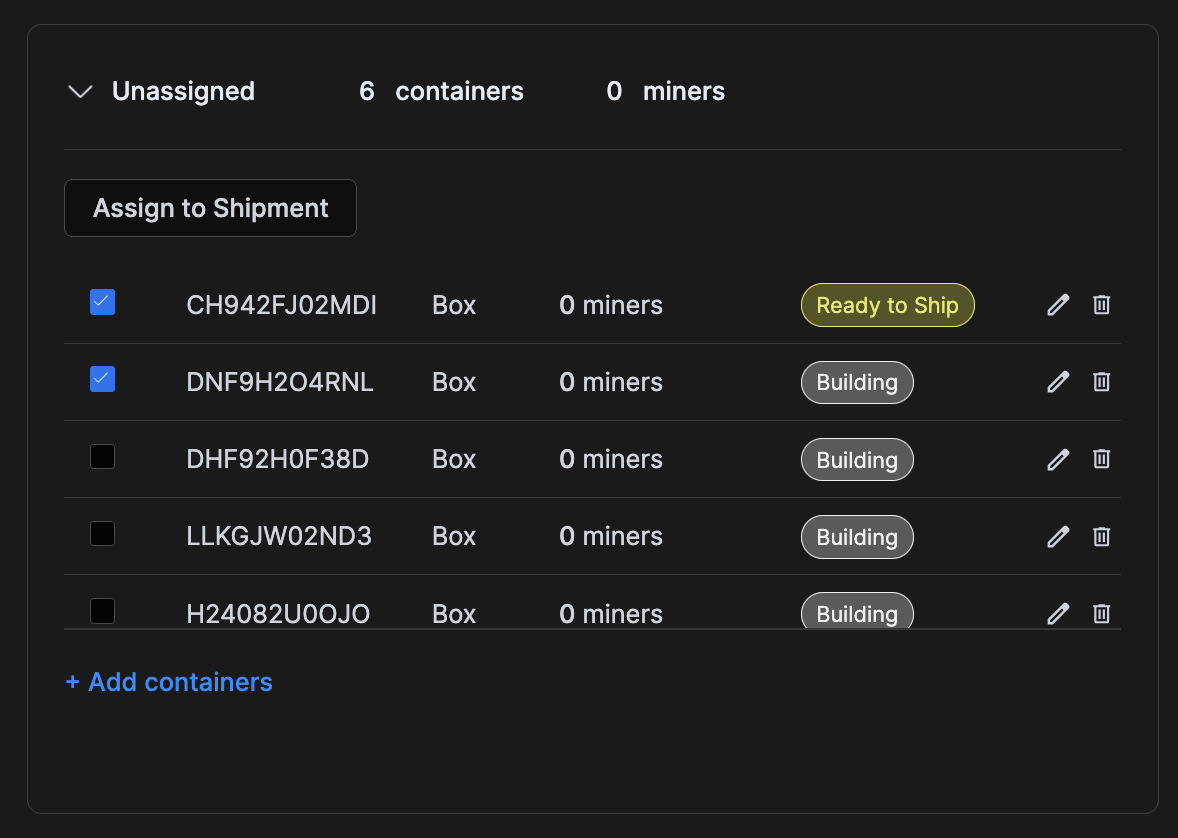1178x838 pixels.
Task: Uncheck the CH942FJ02MDI row checkbox
Action: click(102, 302)
